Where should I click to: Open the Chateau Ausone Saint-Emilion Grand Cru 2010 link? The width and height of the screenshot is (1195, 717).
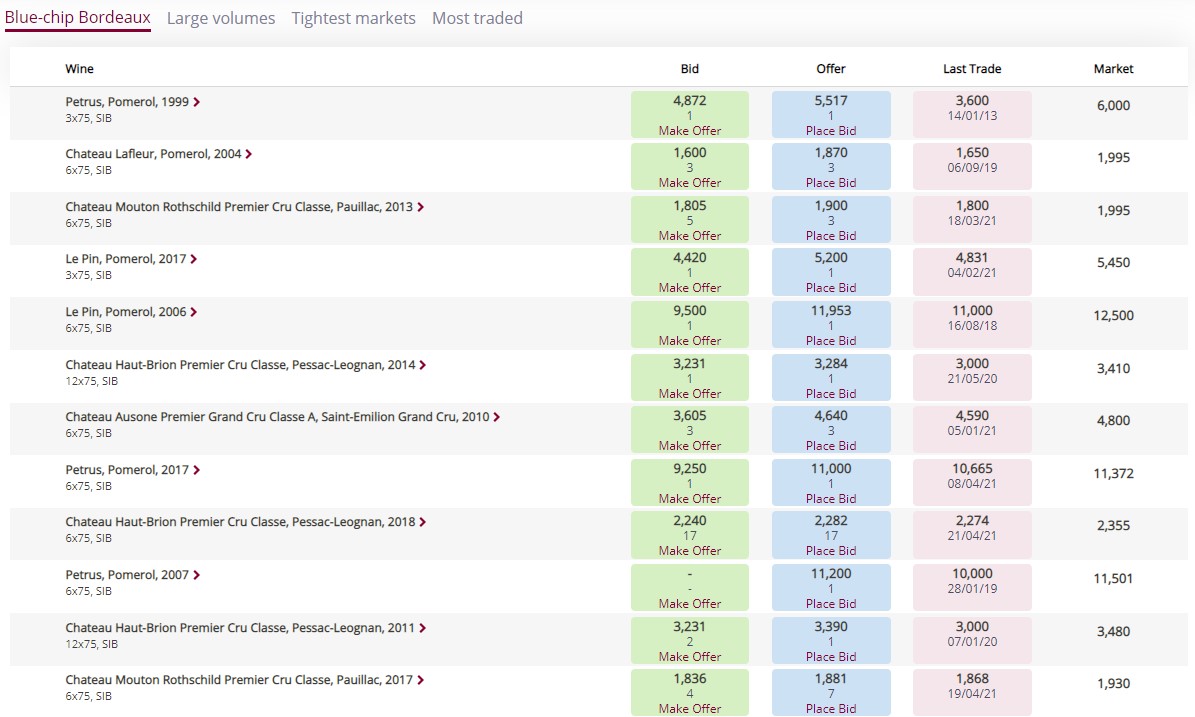click(x=277, y=418)
